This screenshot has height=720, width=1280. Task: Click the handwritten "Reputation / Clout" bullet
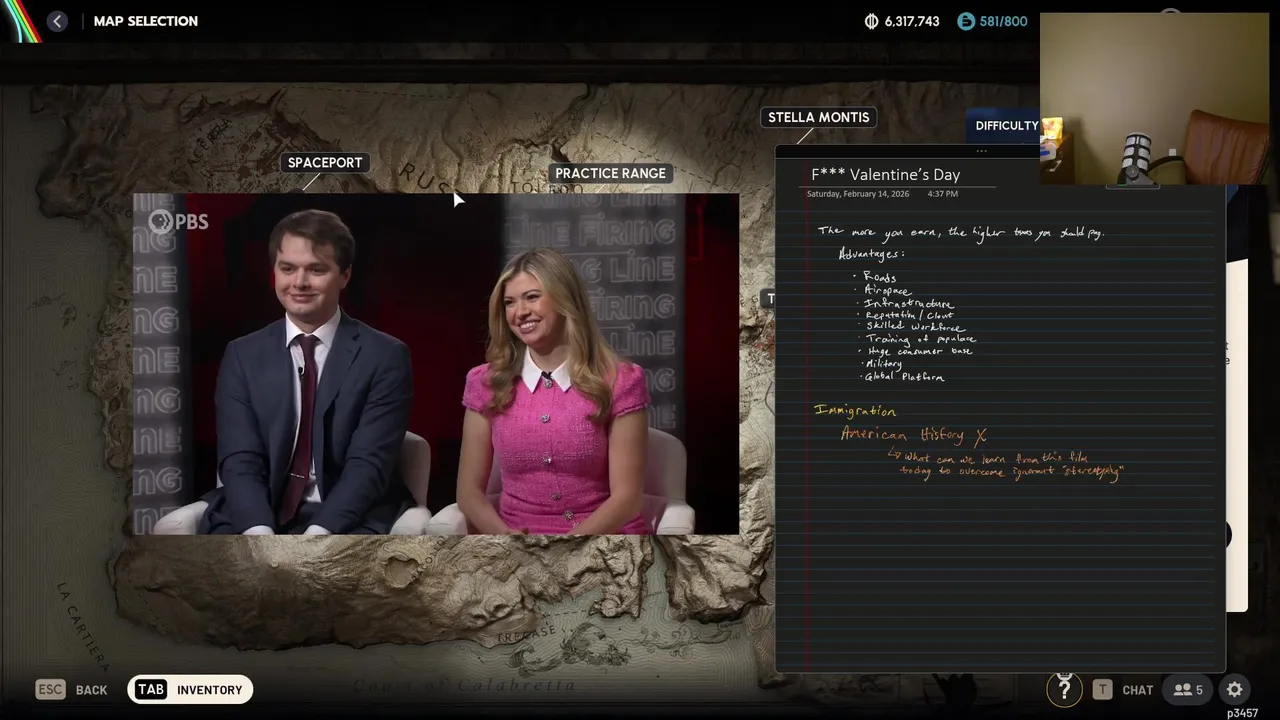tap(909, 315)
